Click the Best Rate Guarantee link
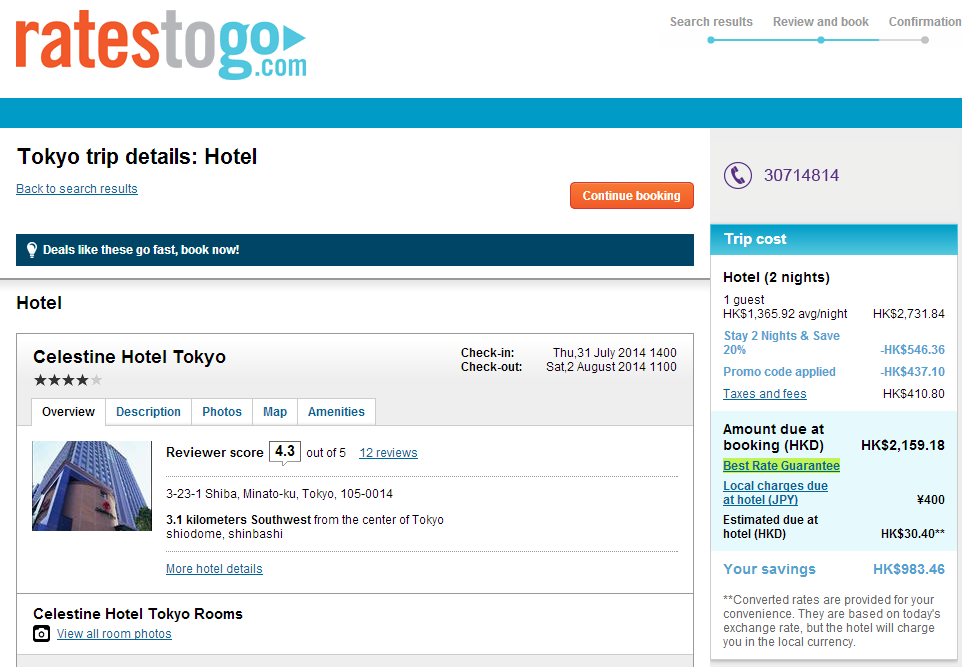 coord(781,466)
